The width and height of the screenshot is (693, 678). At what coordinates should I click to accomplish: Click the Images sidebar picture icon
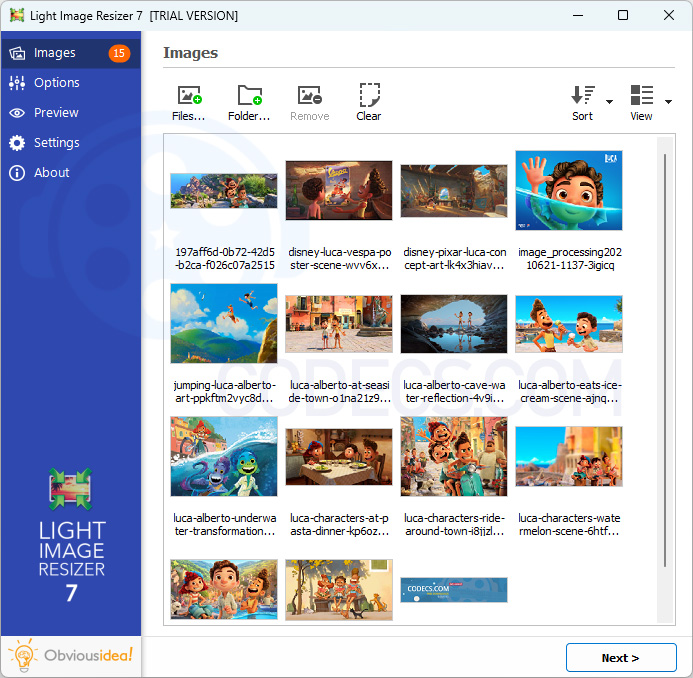(17, 53)
